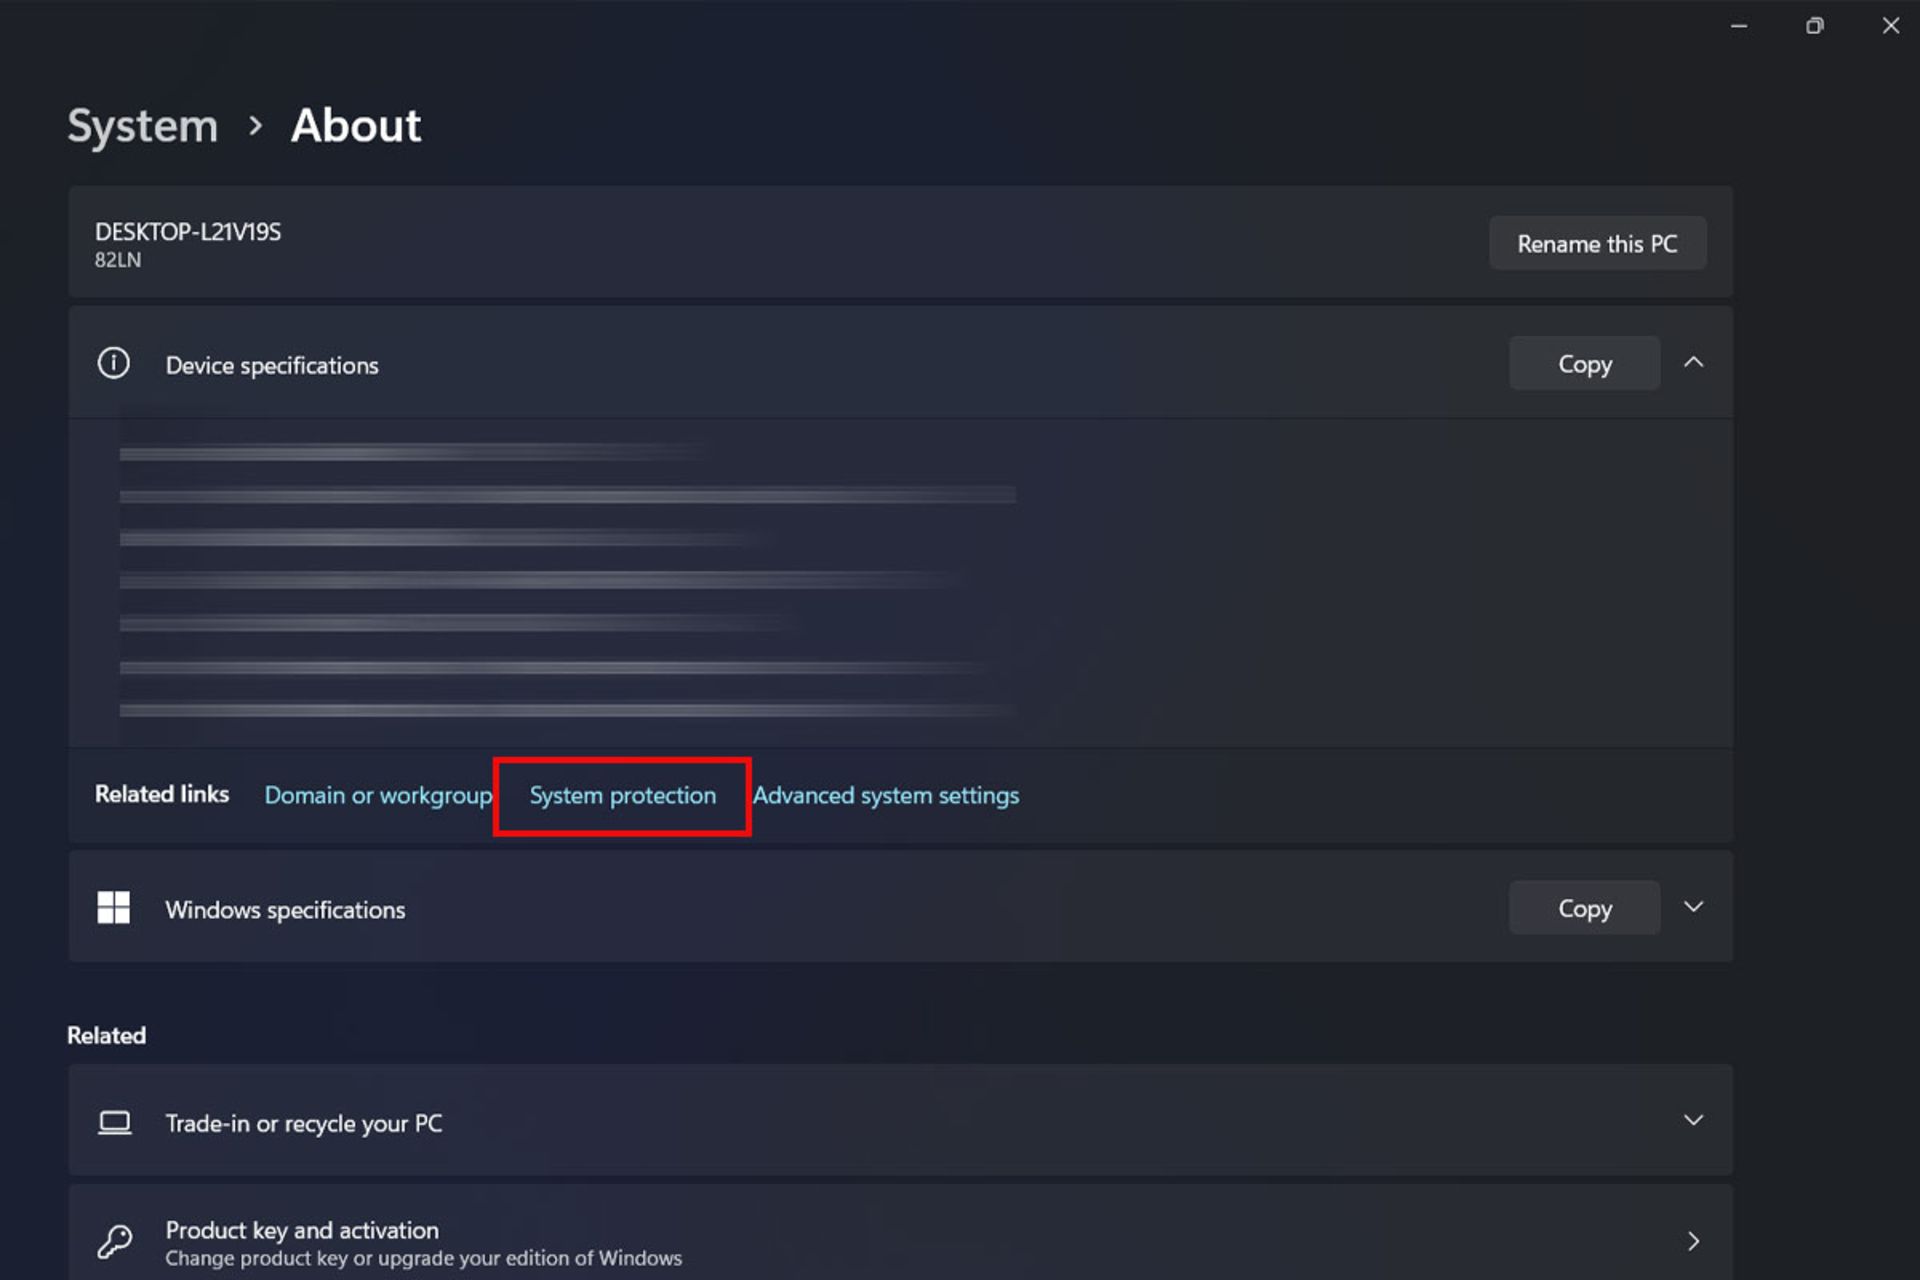Image resolution: width=1920 pixels, height=1280 pixels.
Task: Copy device specifications to clipboard
Action: pos(1584,363)
